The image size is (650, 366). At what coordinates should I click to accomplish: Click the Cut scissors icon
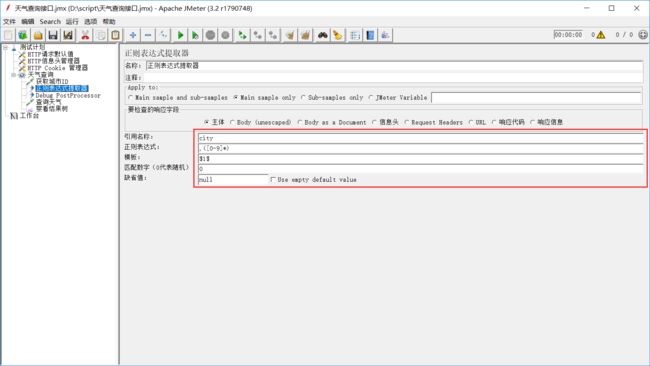point(85,35)
